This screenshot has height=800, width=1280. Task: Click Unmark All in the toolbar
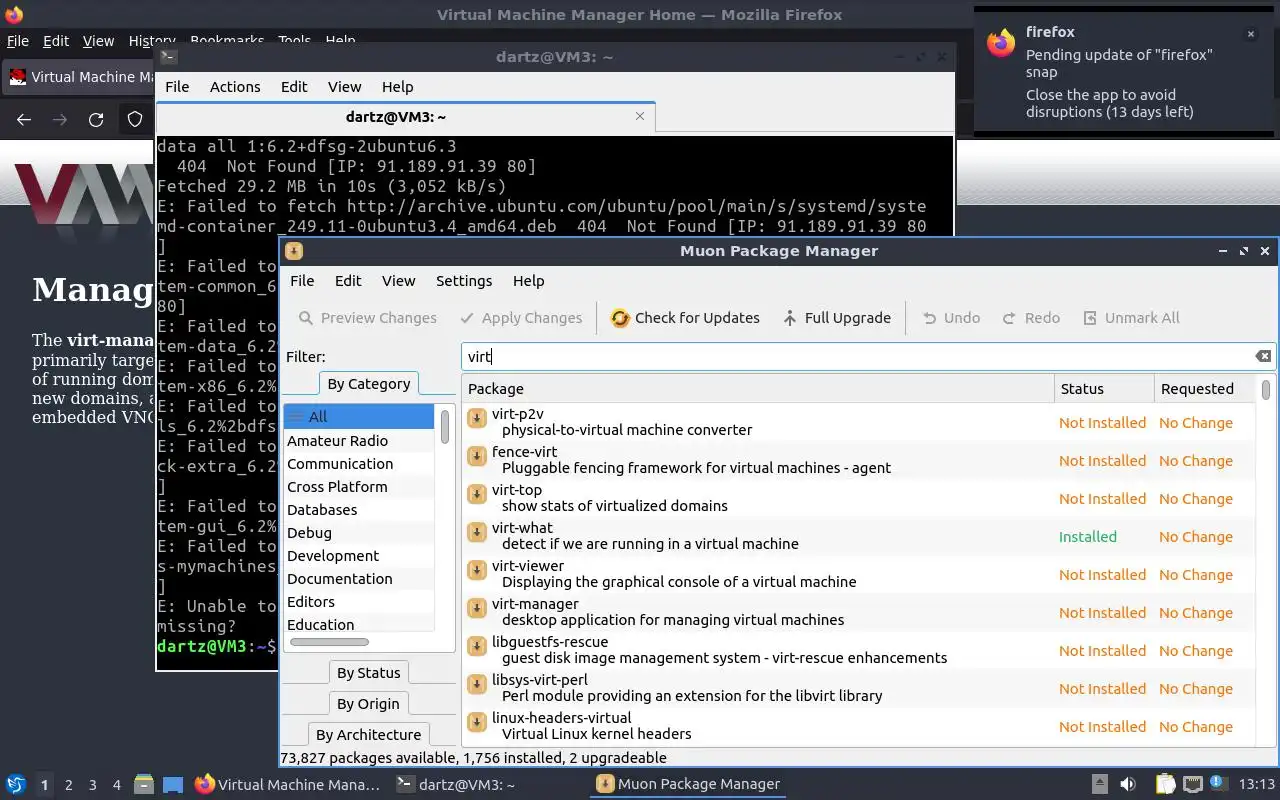[1131, 318]
